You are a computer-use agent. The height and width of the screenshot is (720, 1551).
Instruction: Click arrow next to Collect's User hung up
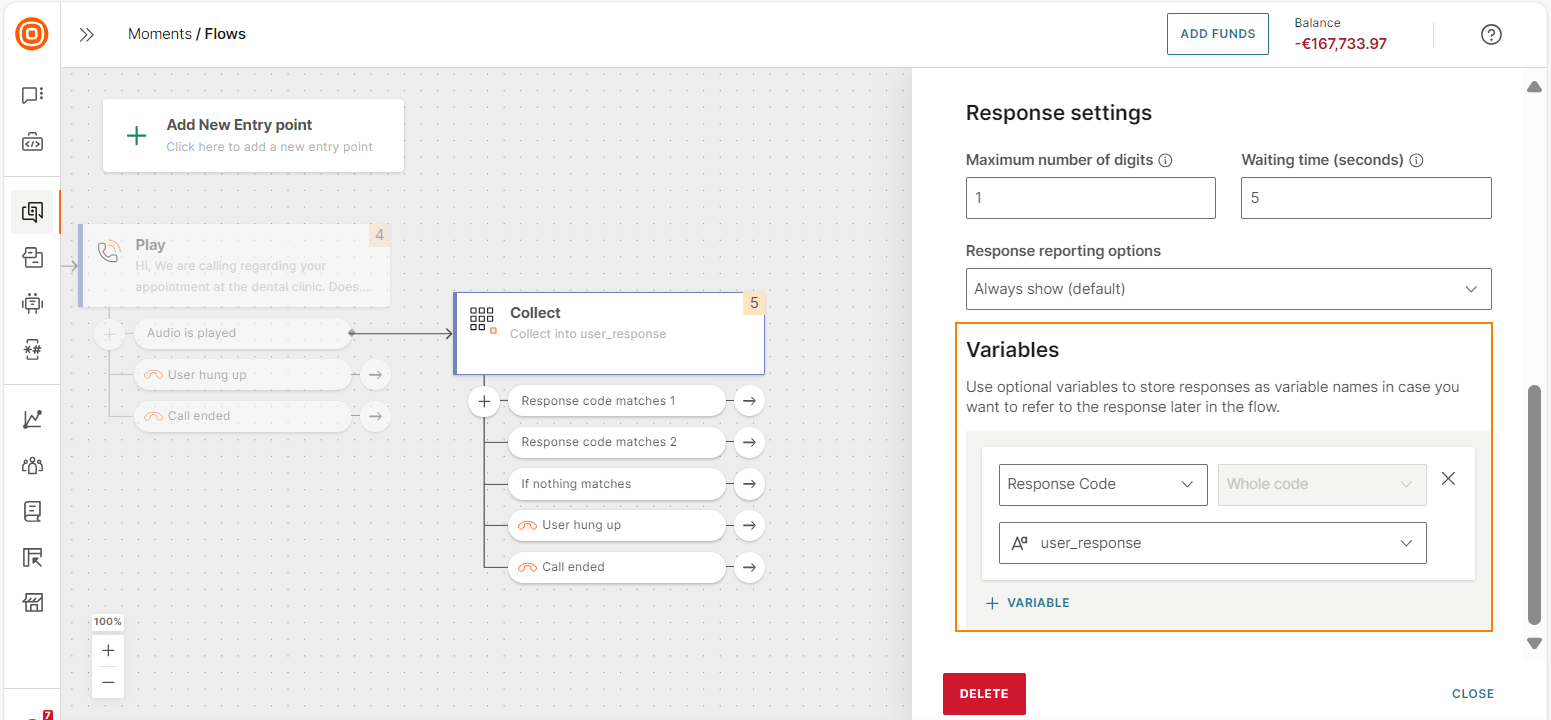[x=749, y=526]
